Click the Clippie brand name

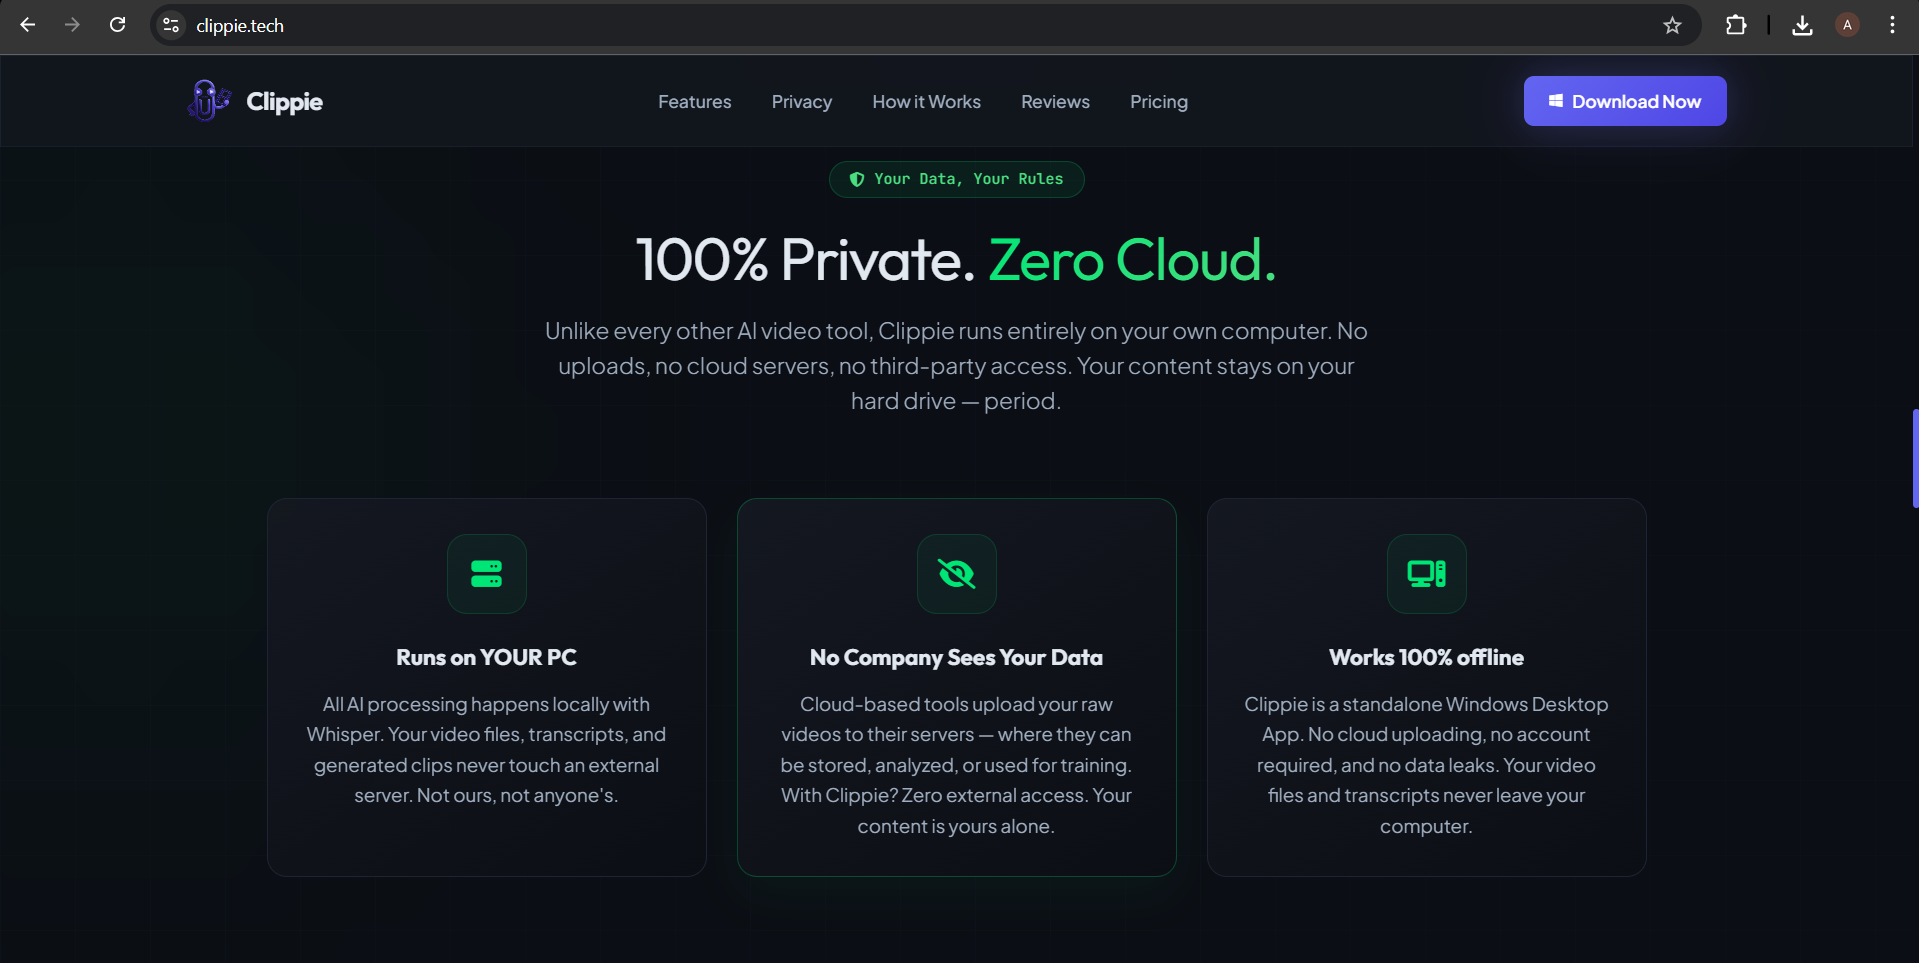point(284,102)
